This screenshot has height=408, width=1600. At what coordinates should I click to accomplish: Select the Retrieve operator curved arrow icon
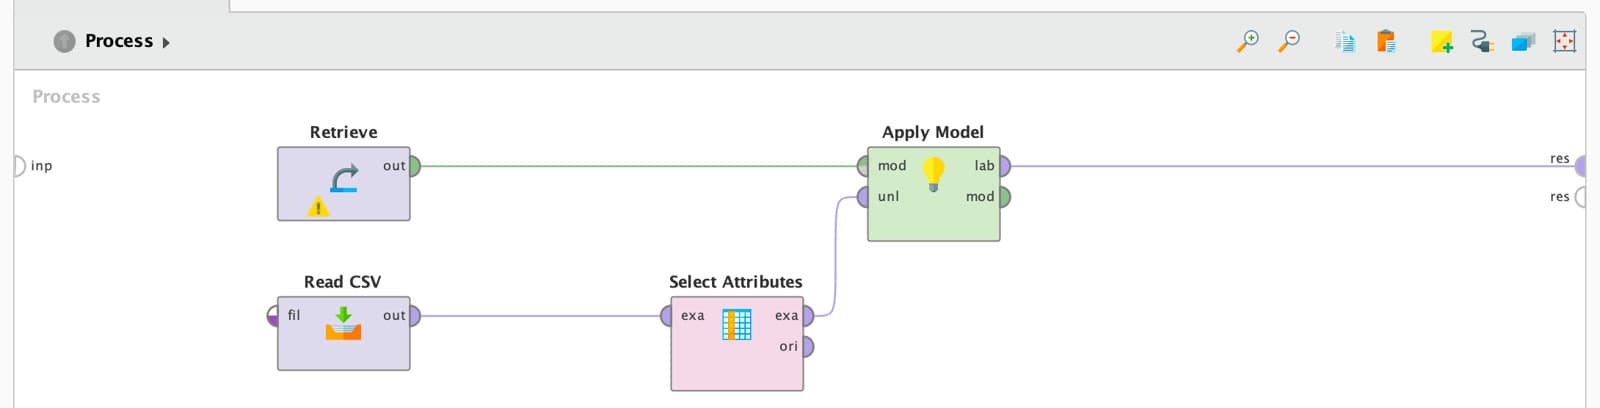pos(344,179)
